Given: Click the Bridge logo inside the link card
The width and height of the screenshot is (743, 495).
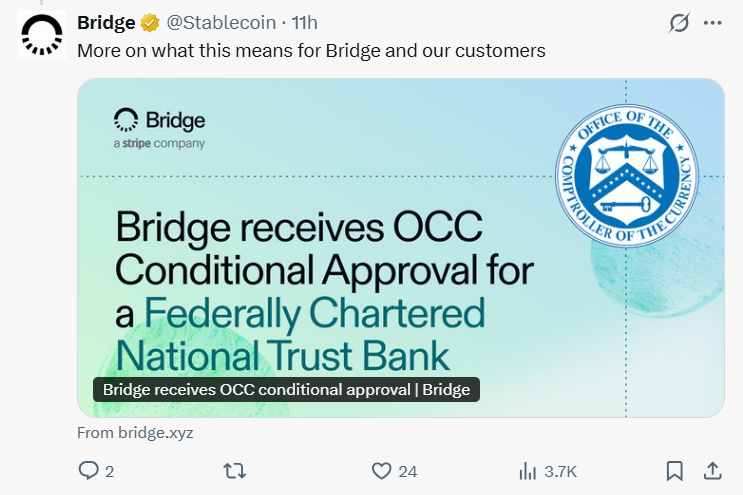Looking at the screenshot, I should point(160,127).
